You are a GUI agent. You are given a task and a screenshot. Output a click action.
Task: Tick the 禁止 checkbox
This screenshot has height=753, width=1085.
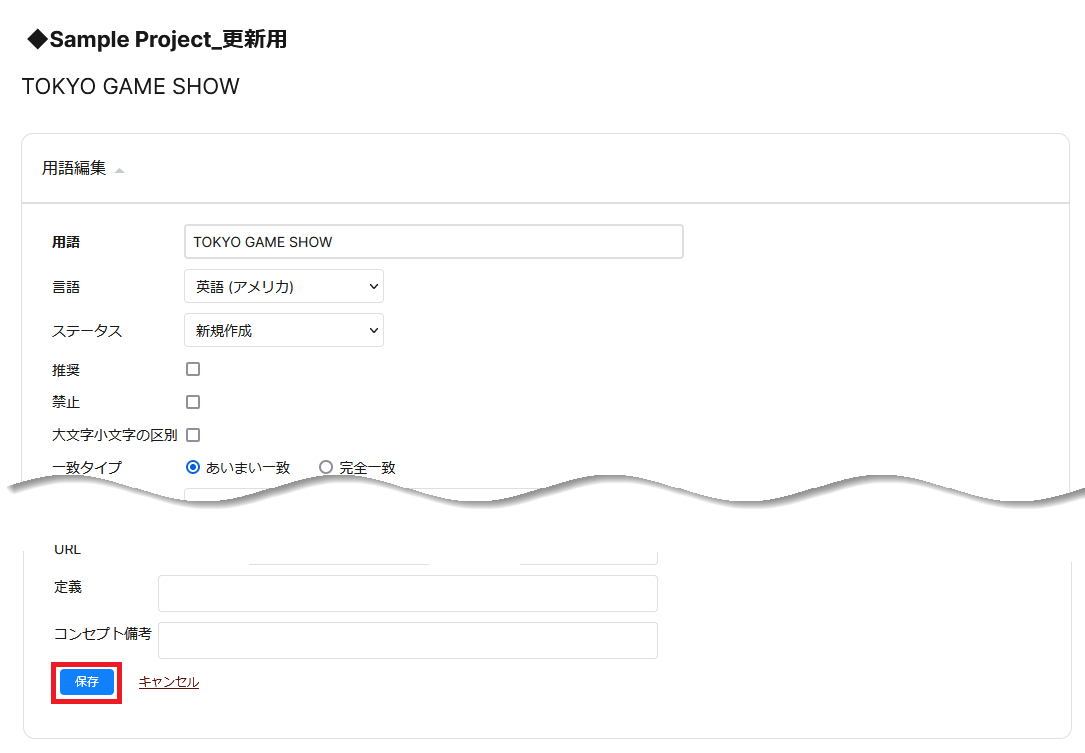(x=193, y=402)
